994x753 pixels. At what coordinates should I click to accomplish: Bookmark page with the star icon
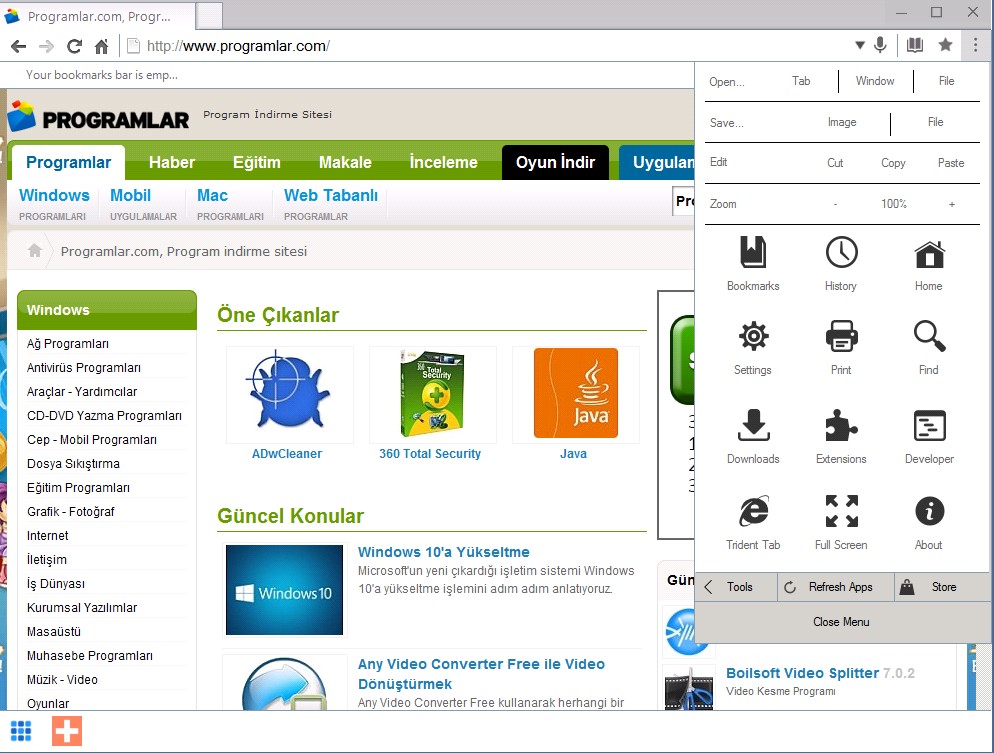pos(945,44)
